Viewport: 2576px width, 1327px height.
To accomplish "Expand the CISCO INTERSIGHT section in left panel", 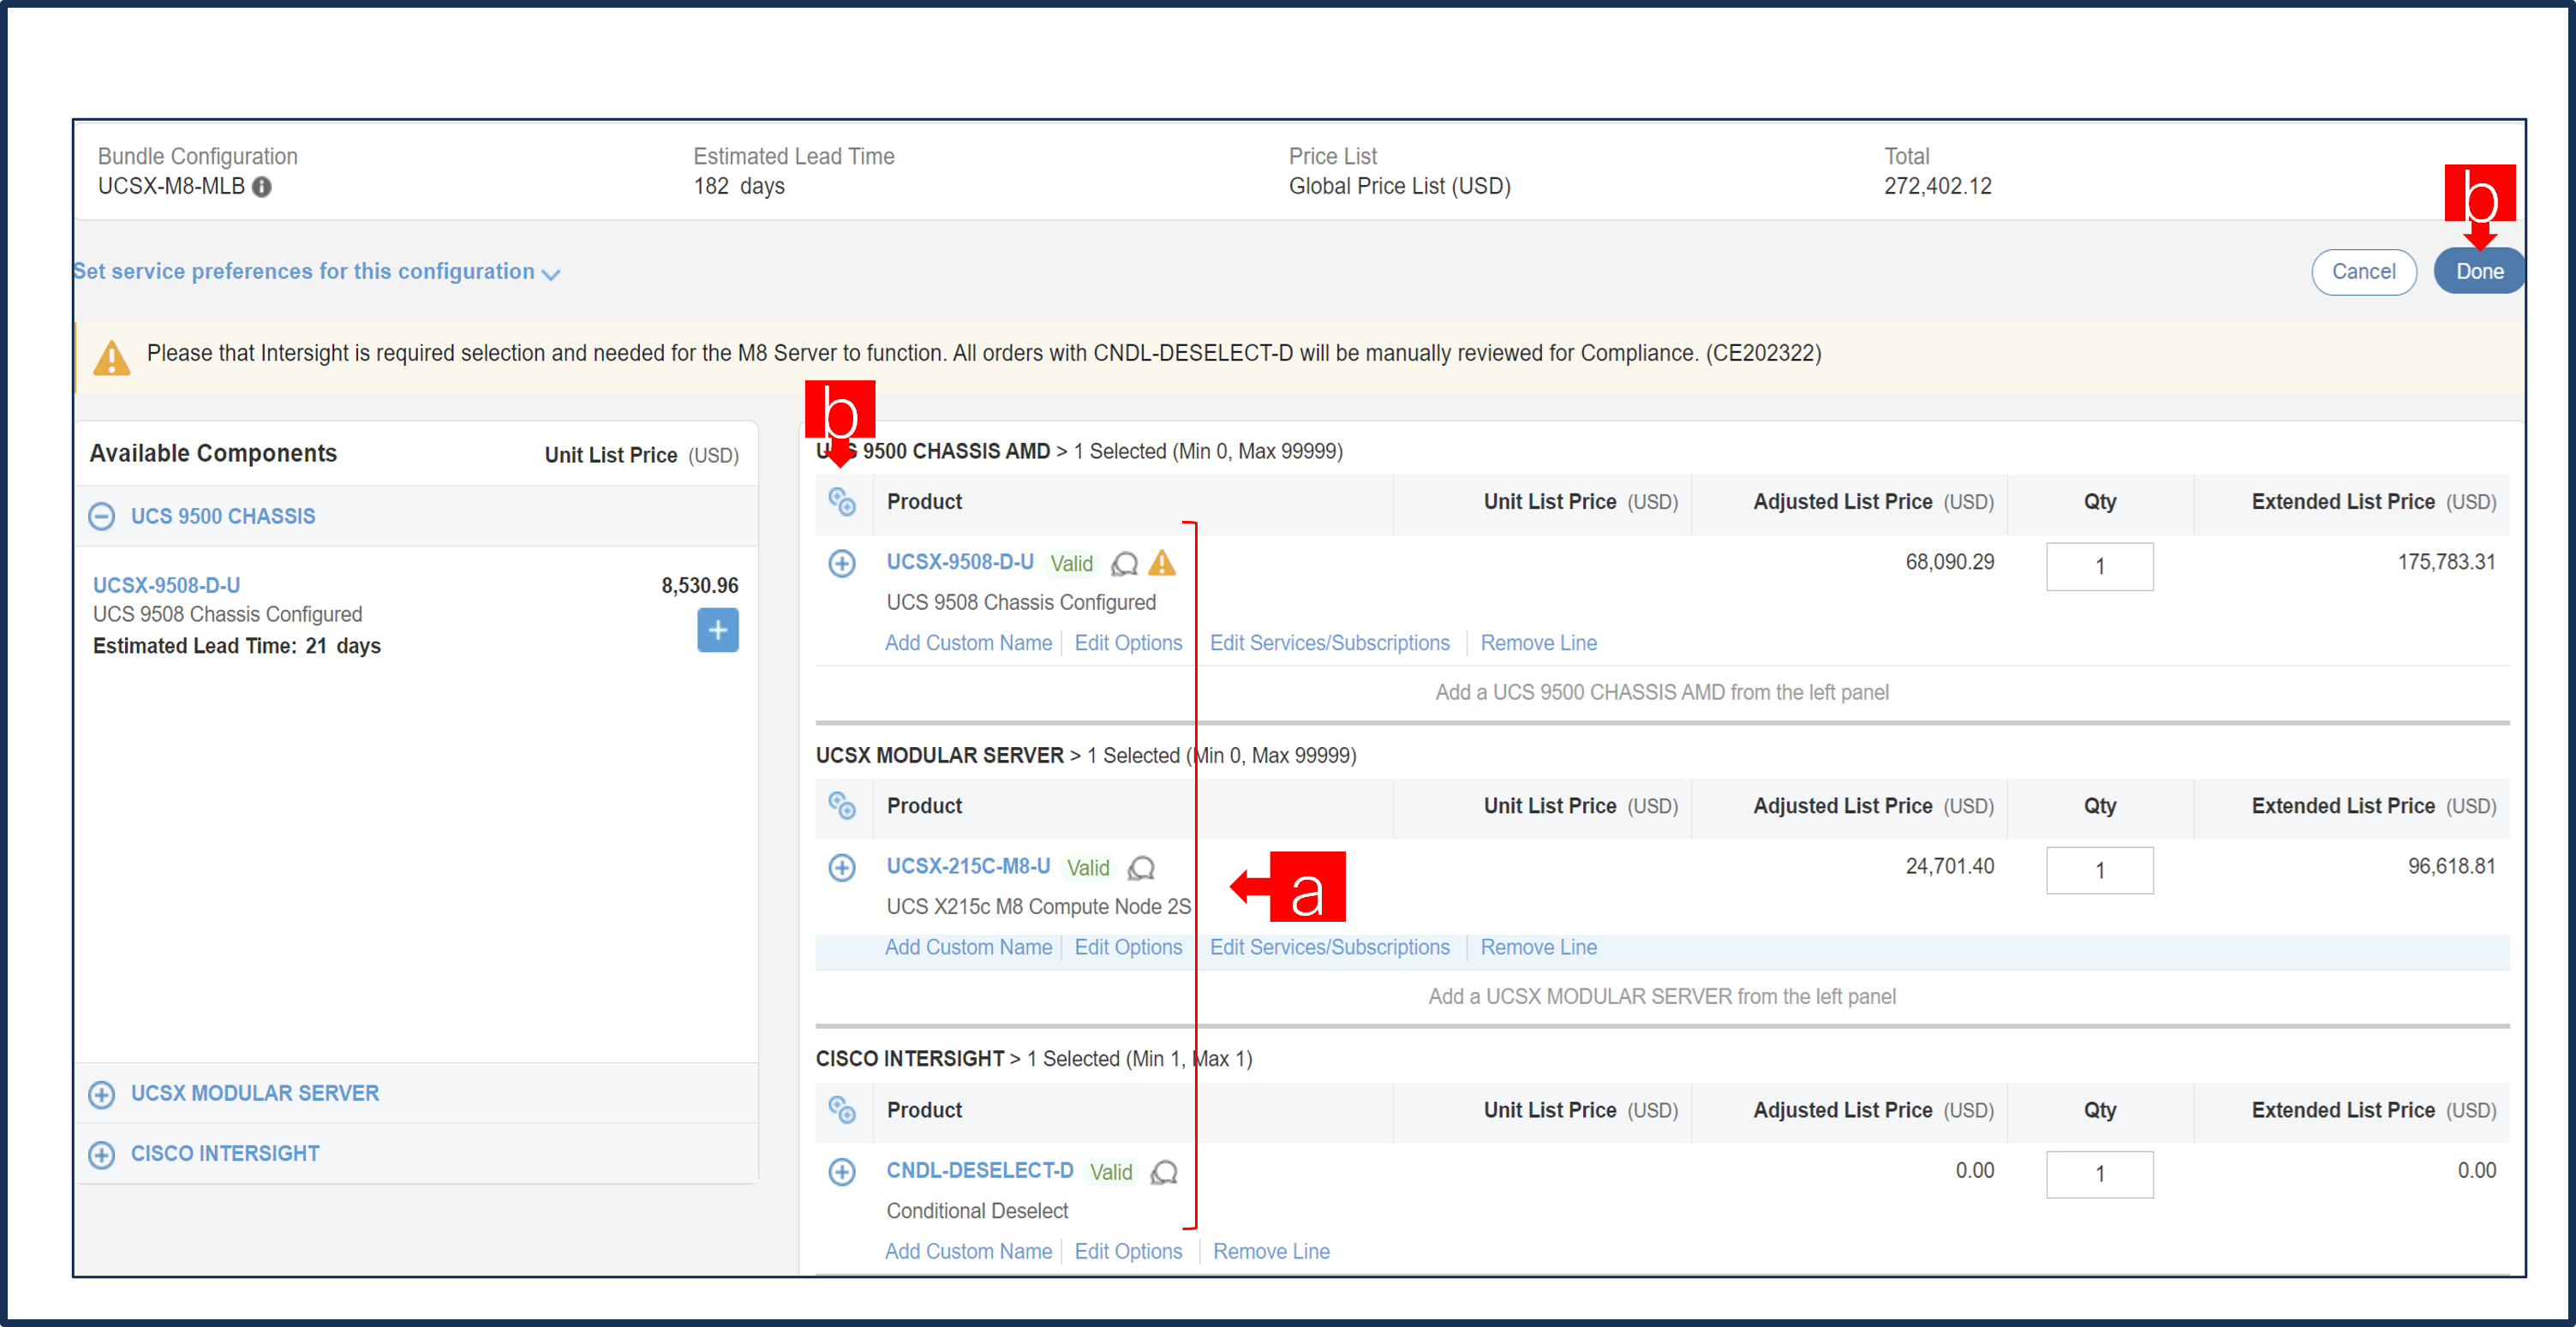I will [x=101, y=1154].
